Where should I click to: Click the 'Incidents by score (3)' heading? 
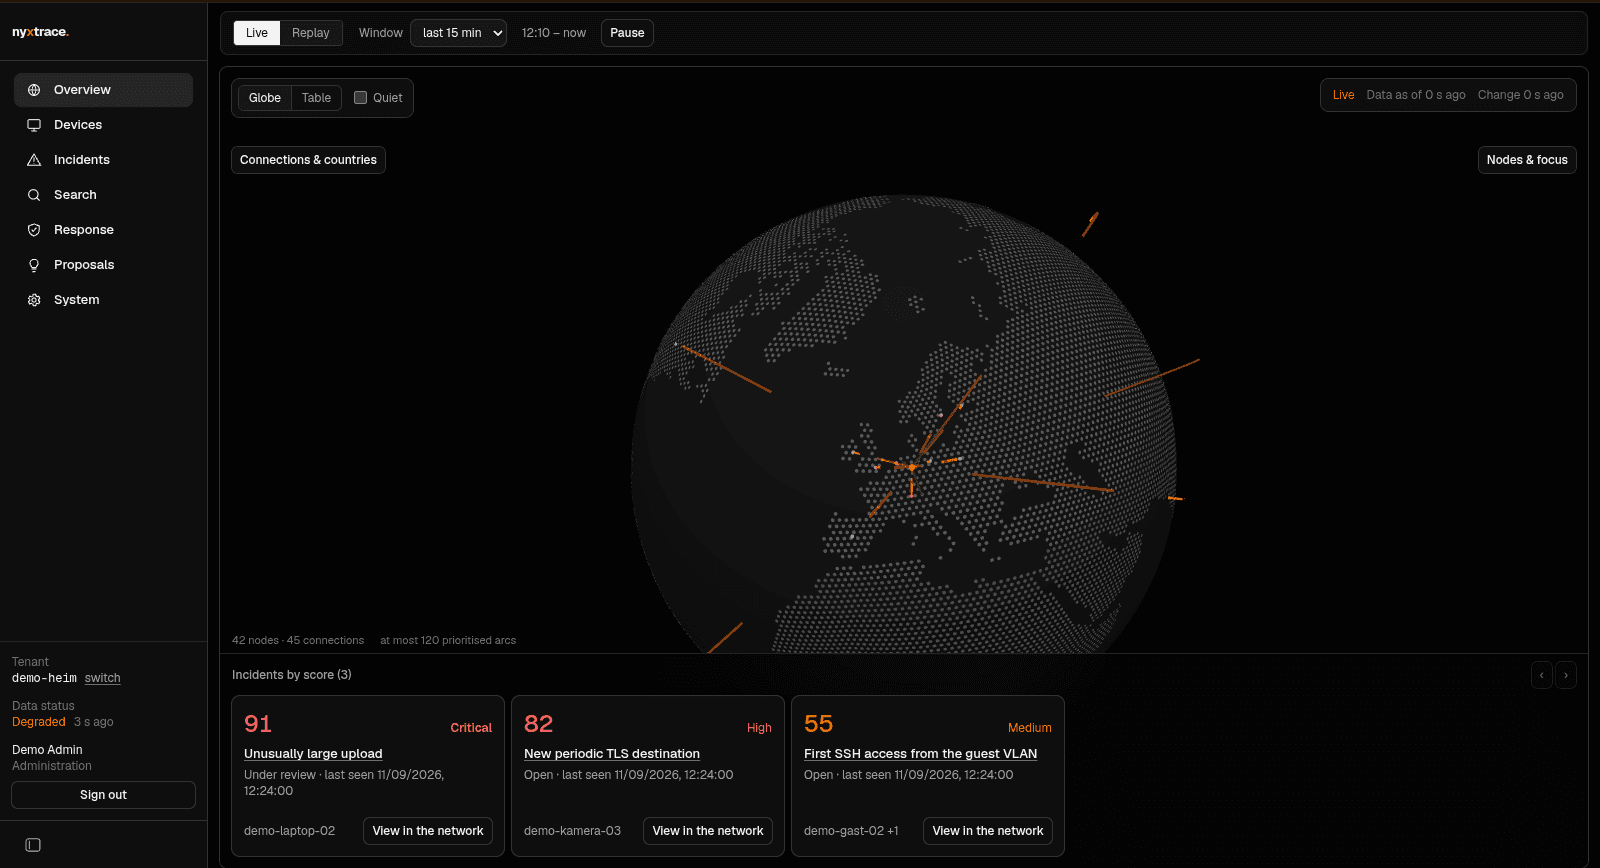(292, 675)
